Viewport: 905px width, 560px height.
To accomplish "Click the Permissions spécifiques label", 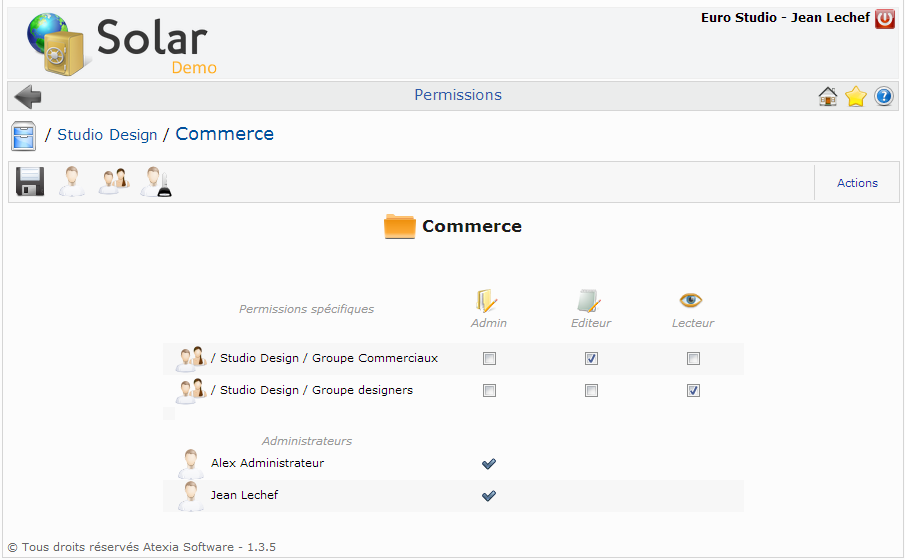I will (306, 309).
